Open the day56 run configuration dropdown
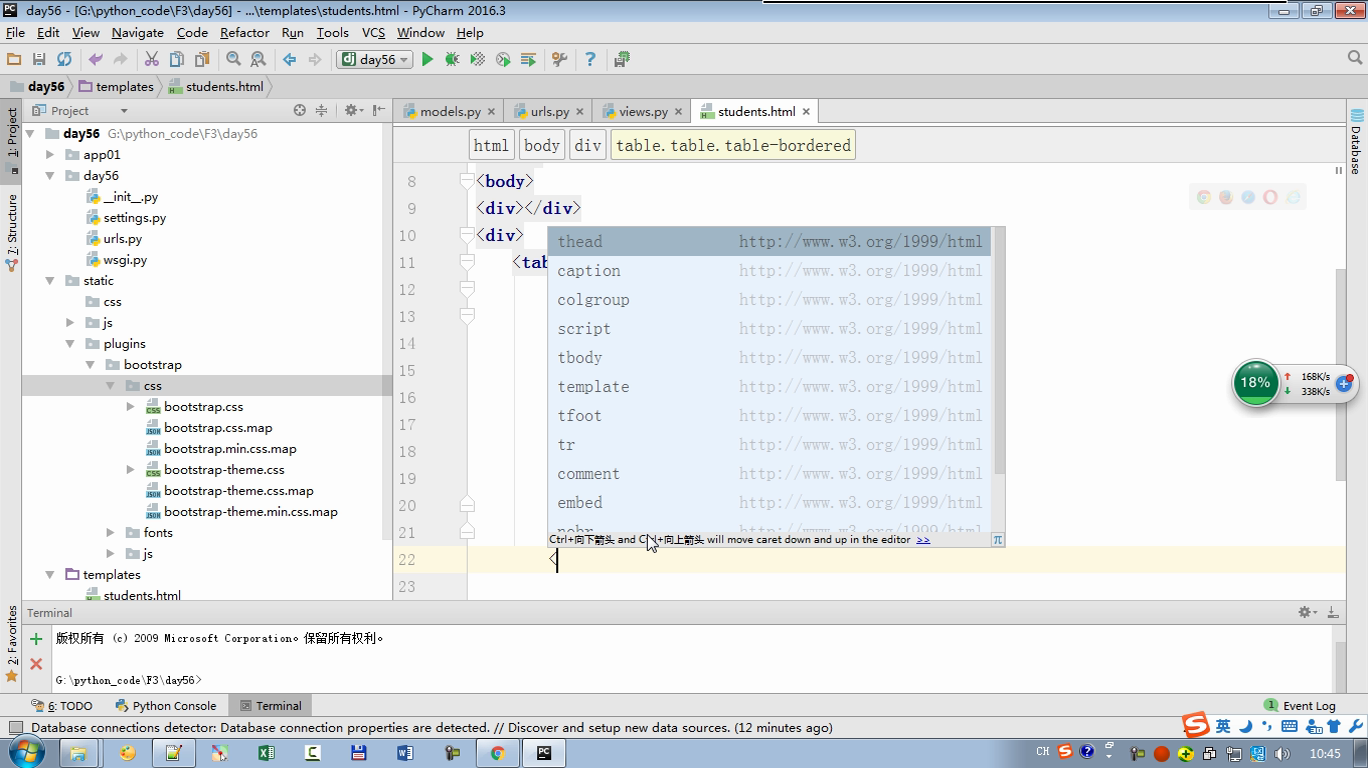1368x768 pixels. pyautogui.click(x=376, y=60)
